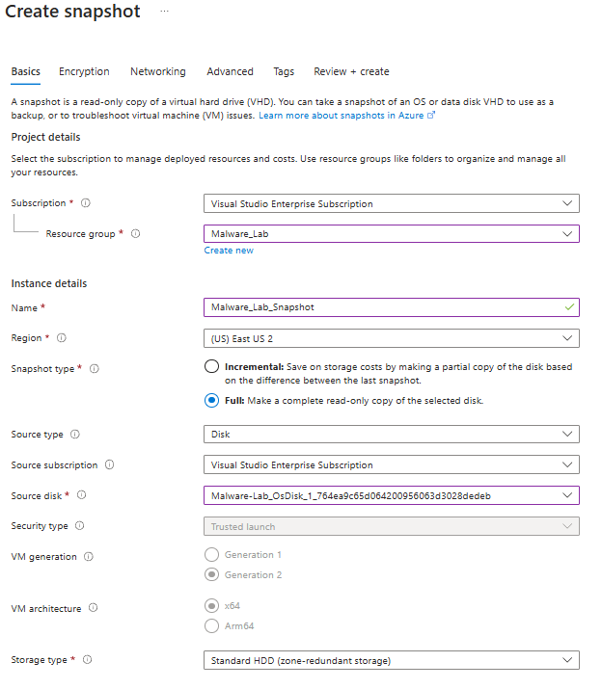Select Full snapshot type radio button
This screenshot has height=689, width=602.
[x=212, y=401]
